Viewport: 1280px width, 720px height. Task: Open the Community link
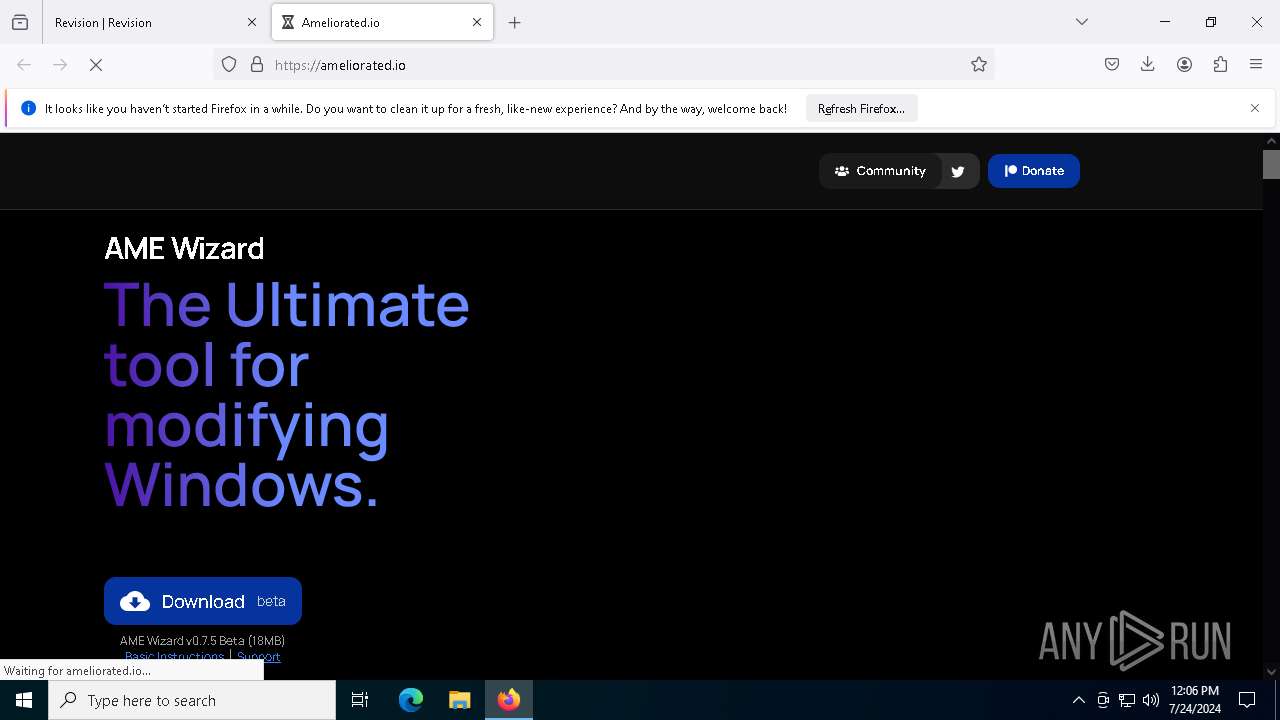pos(880,171)
